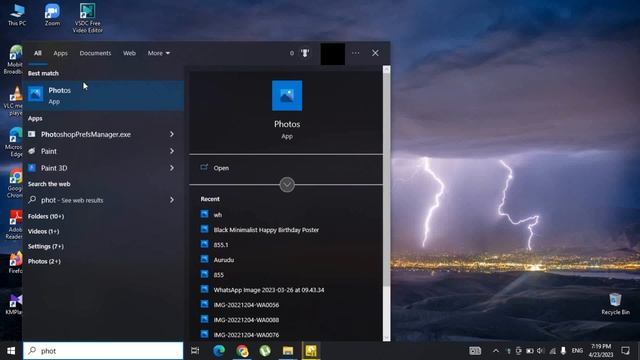
Task: Expand the Paint result arrow
Action: click(172, 151)
